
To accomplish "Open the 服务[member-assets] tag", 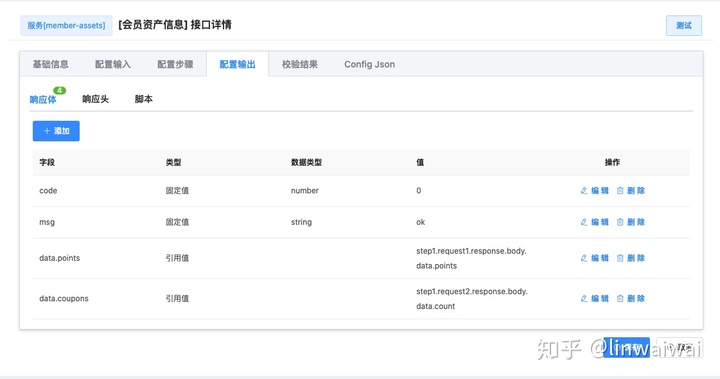I will (66, 26).
